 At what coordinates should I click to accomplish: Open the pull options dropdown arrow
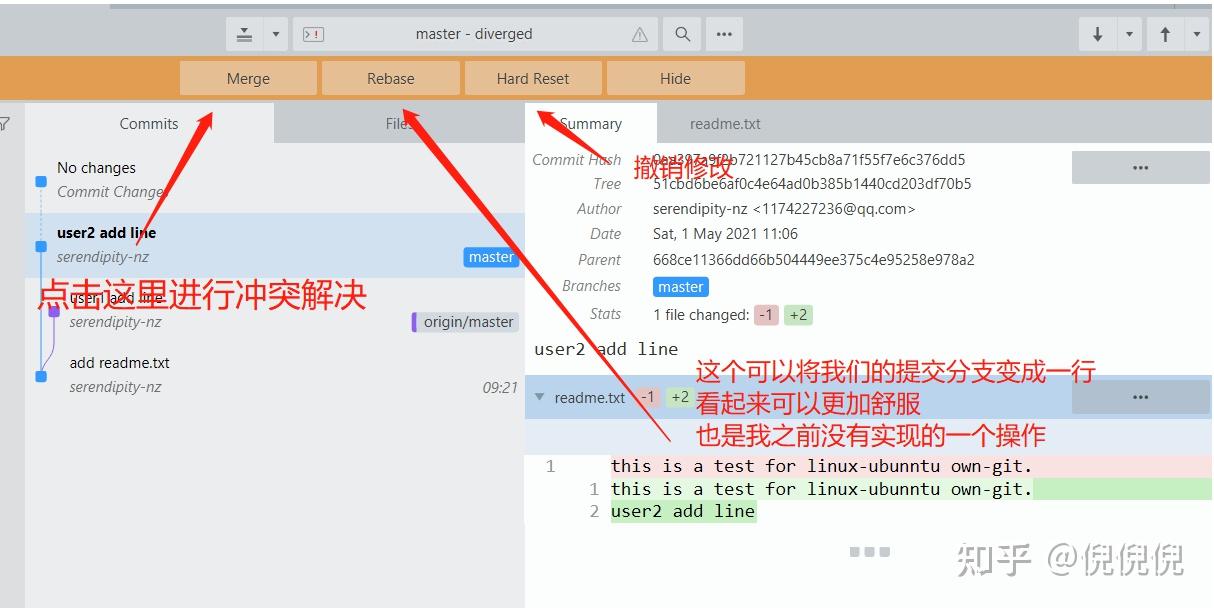(1130, 33)
